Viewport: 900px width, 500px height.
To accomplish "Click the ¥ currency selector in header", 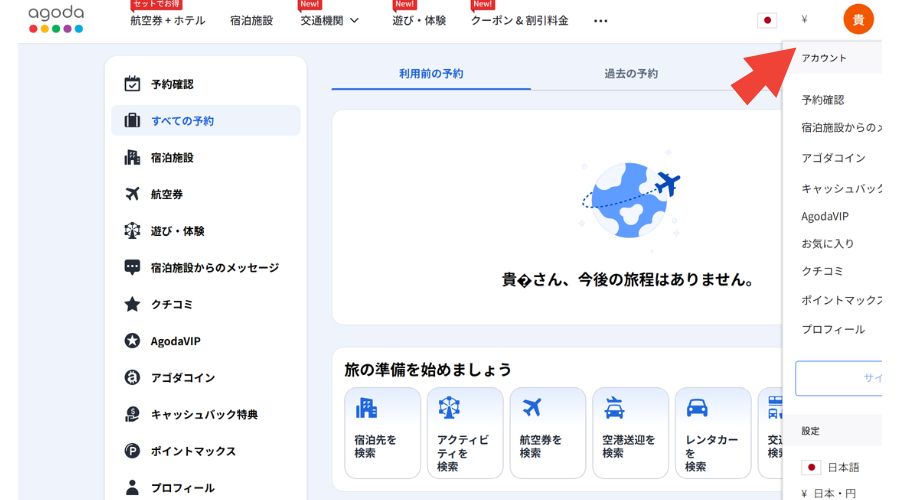I will (x=804, y=20).
